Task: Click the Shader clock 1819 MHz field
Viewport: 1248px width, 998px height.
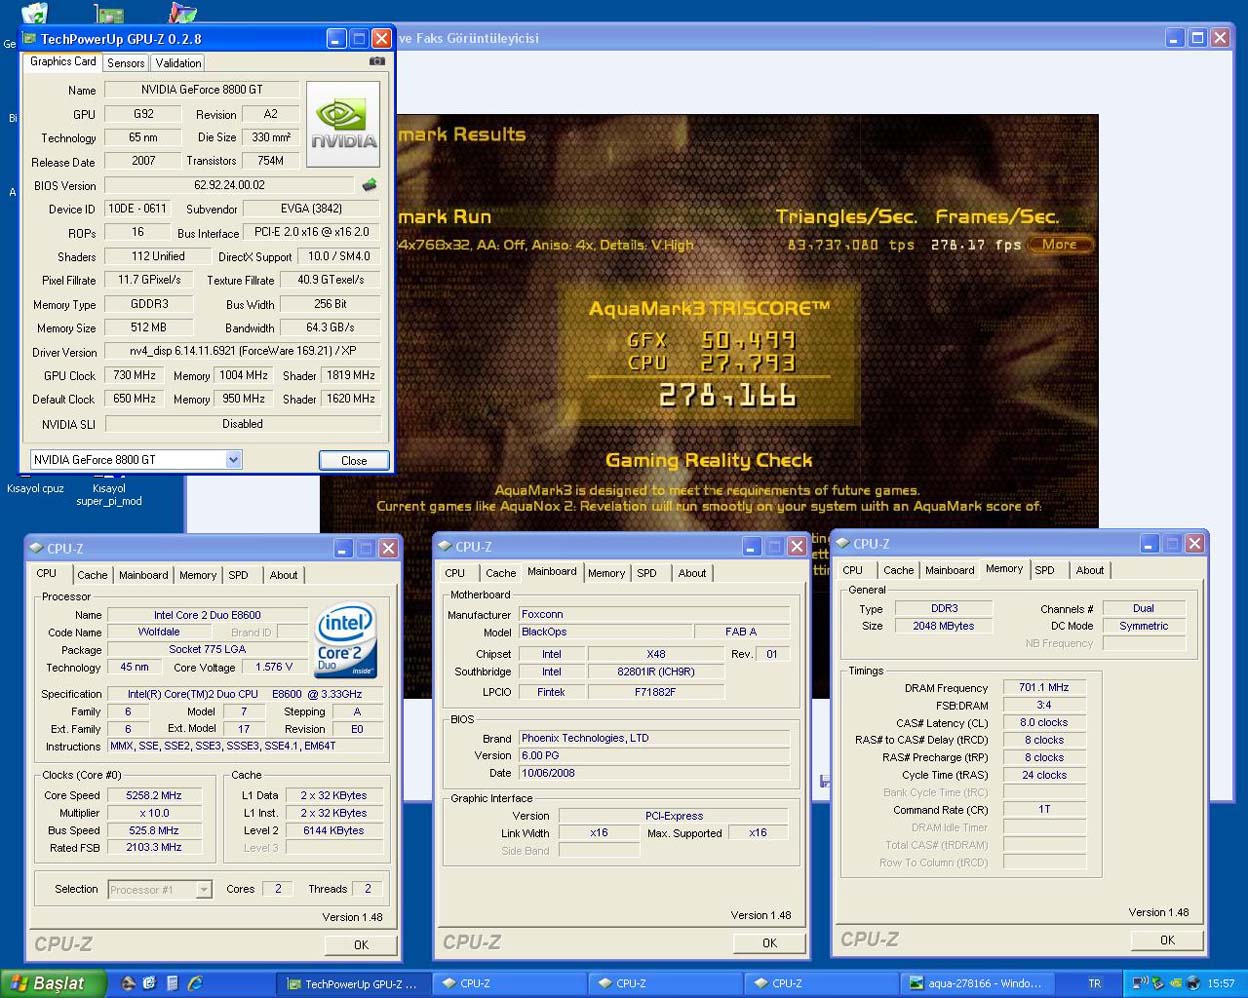Action: [350, 375]
